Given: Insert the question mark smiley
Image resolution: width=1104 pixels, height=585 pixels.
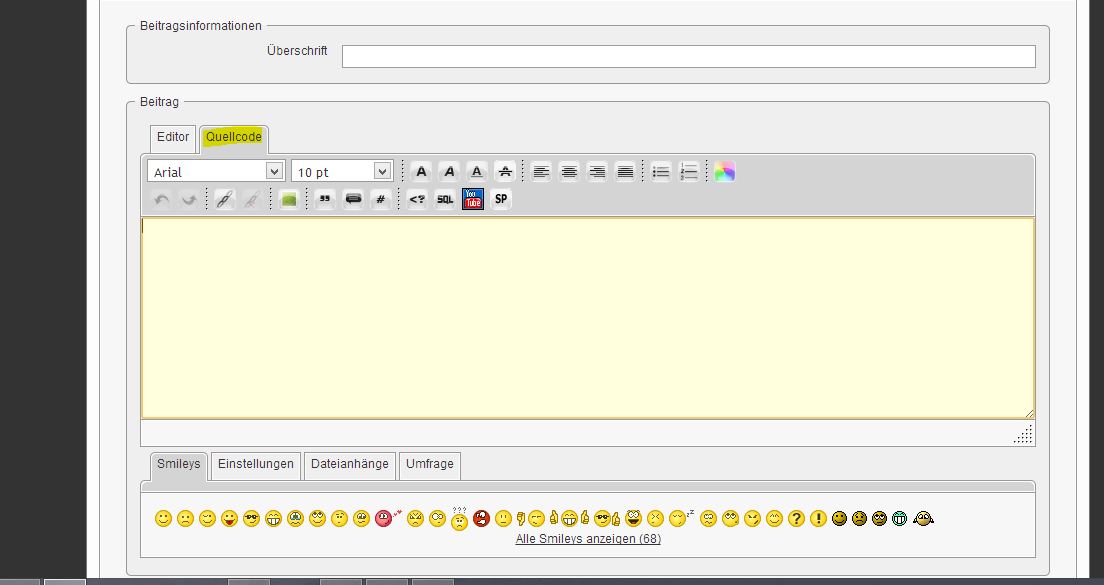Looking at the screenshot, I should 796,518.
